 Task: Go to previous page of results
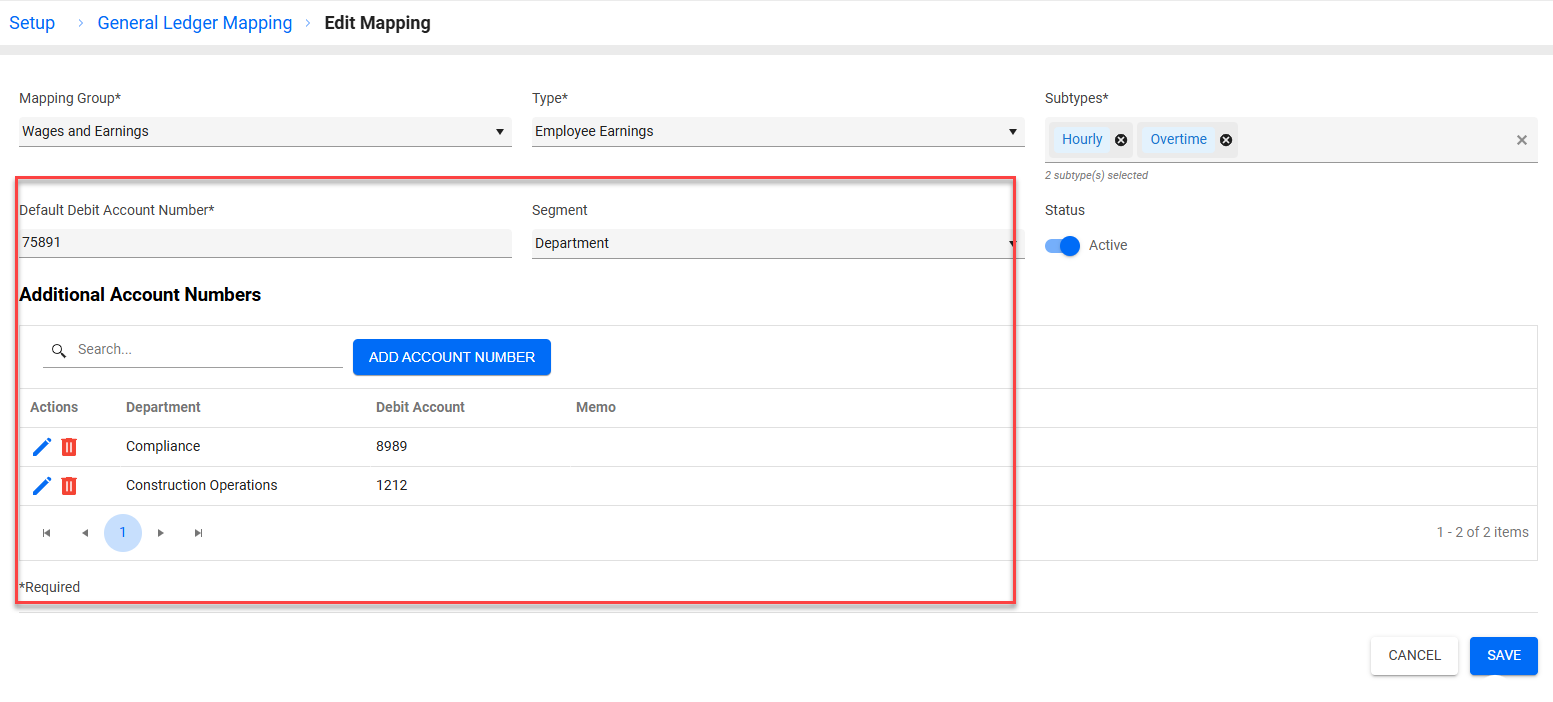coord(85,533)
